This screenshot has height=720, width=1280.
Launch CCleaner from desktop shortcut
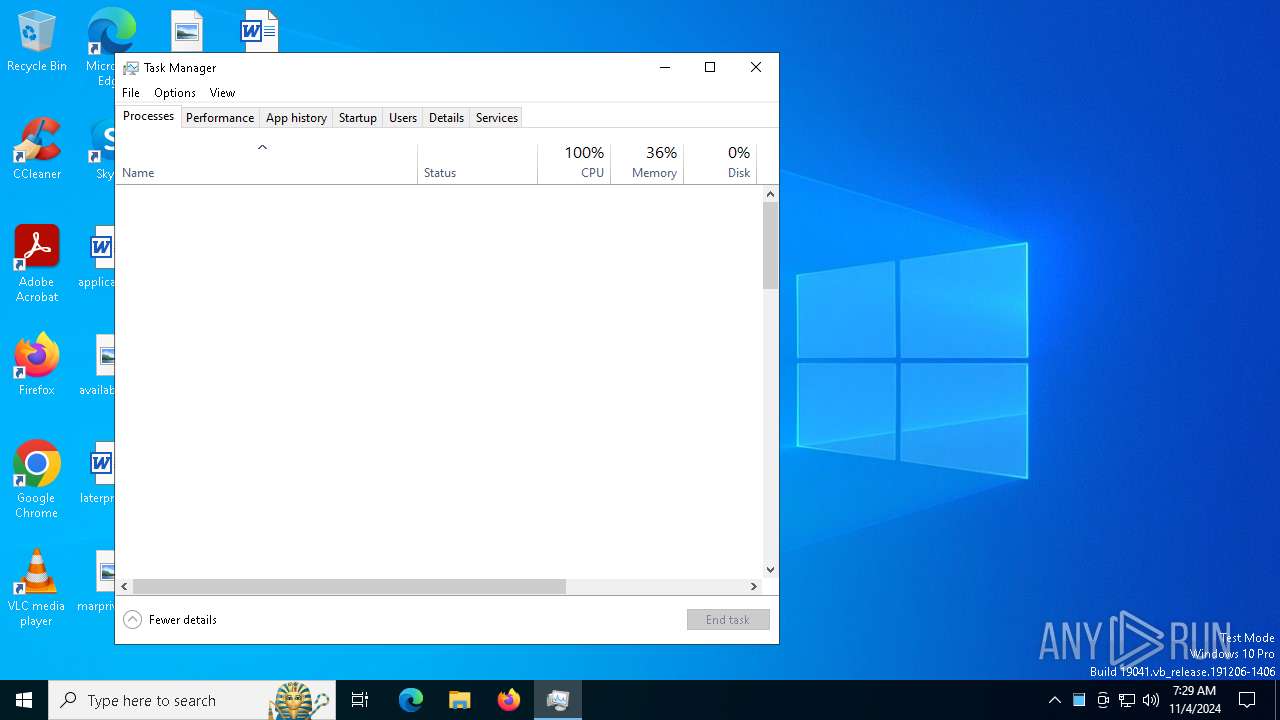pyautogui.click(x=37, y=150)
